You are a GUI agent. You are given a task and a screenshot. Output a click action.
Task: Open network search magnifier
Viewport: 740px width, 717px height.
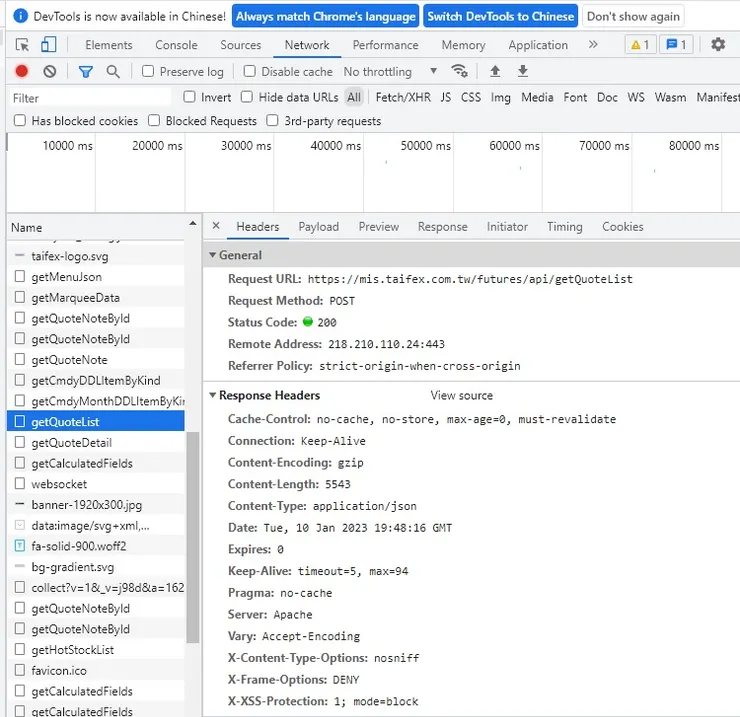(113, 72)
